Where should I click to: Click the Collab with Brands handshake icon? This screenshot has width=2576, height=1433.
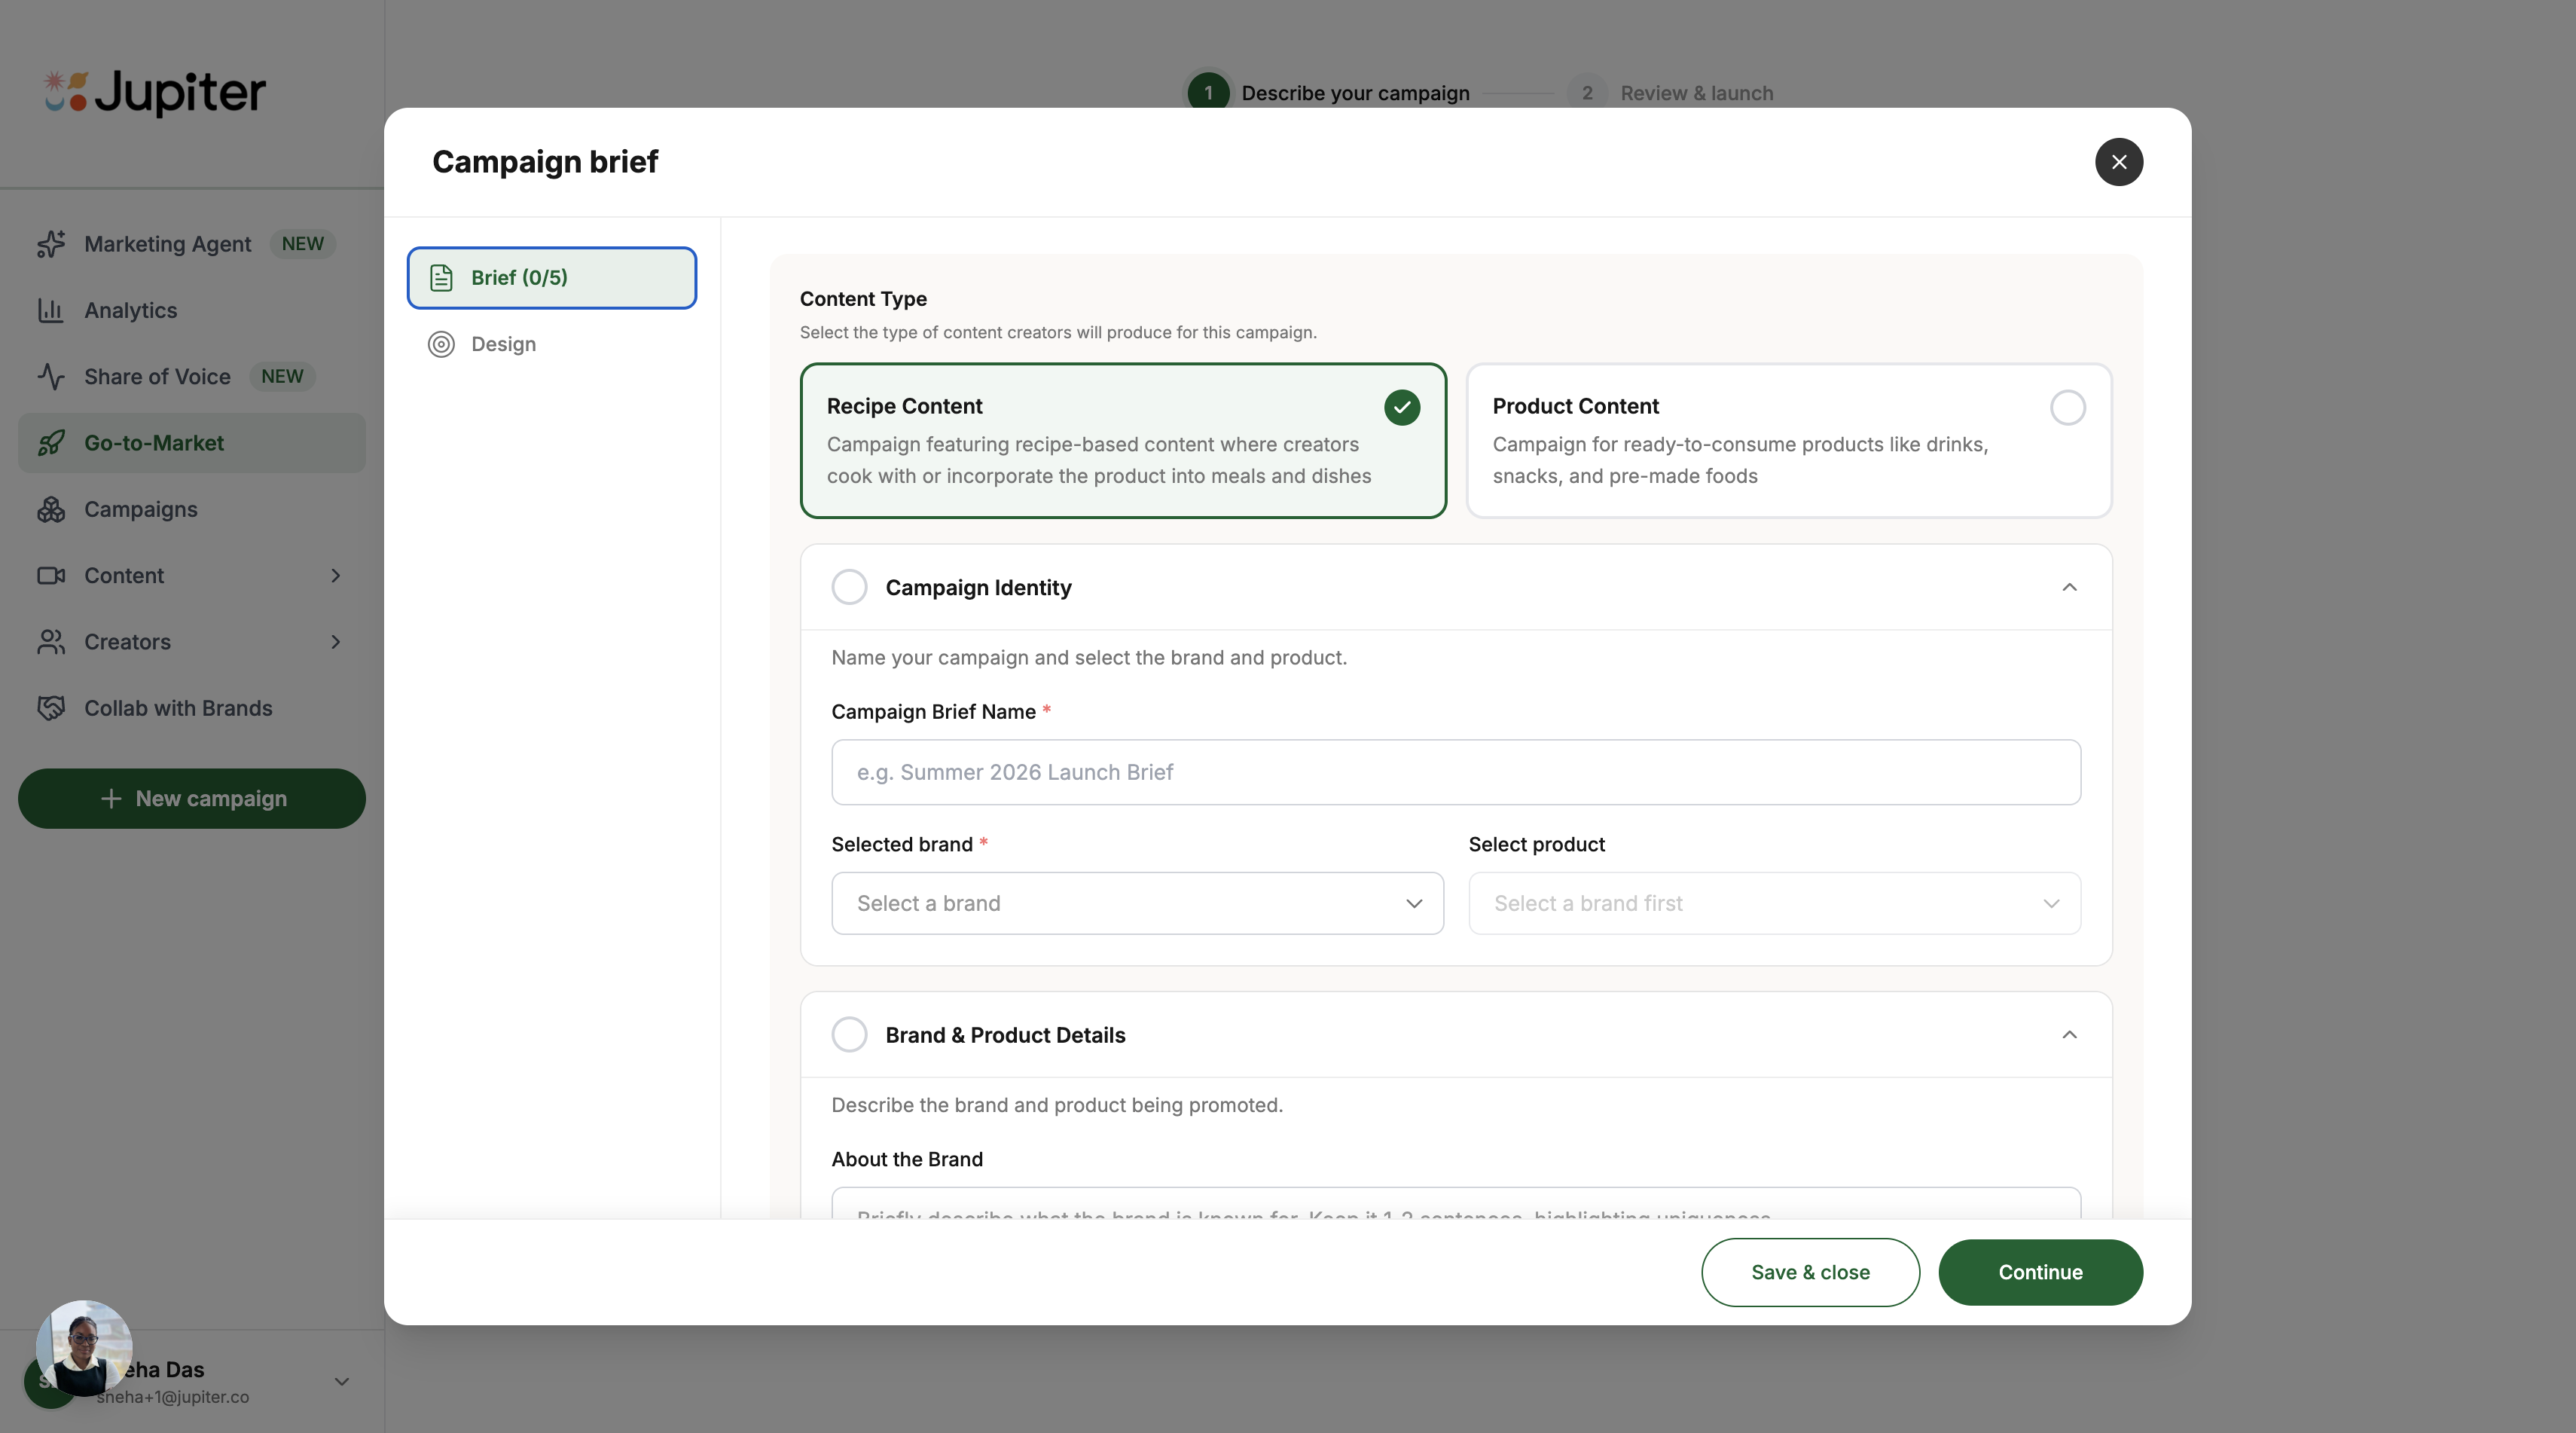tap(51, 708)
